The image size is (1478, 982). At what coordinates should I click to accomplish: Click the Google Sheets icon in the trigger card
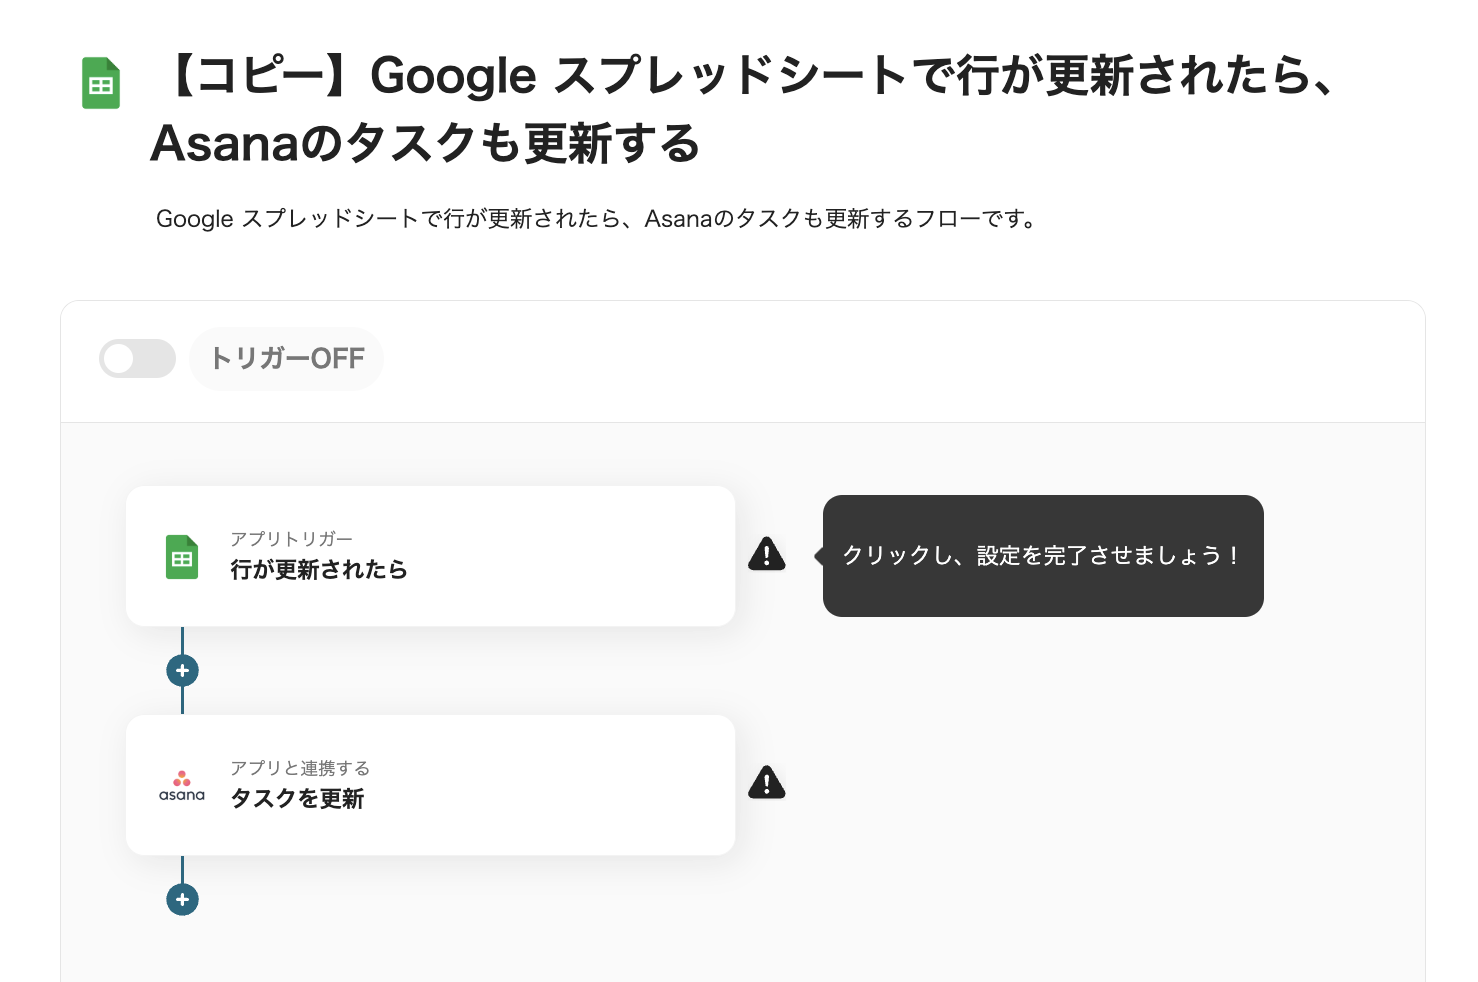[182, 557]
